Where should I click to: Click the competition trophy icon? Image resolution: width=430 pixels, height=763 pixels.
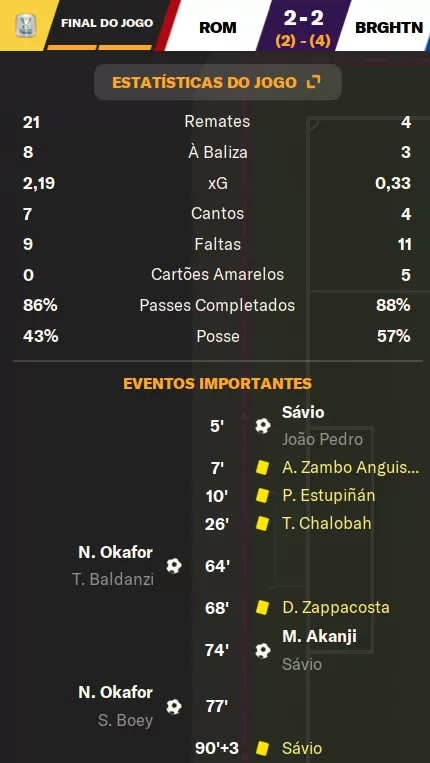pos(24,25)
